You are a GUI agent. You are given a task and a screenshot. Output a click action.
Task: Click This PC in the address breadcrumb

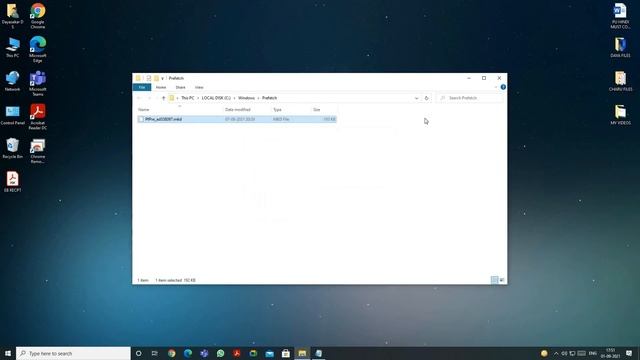point(188,98)
